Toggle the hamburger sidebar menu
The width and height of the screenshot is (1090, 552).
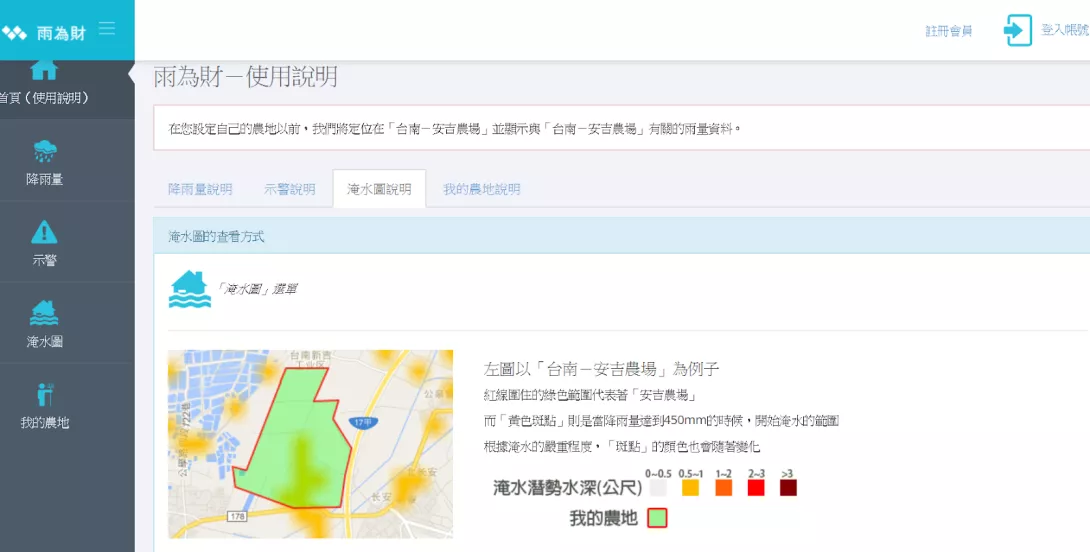(106, 29)
